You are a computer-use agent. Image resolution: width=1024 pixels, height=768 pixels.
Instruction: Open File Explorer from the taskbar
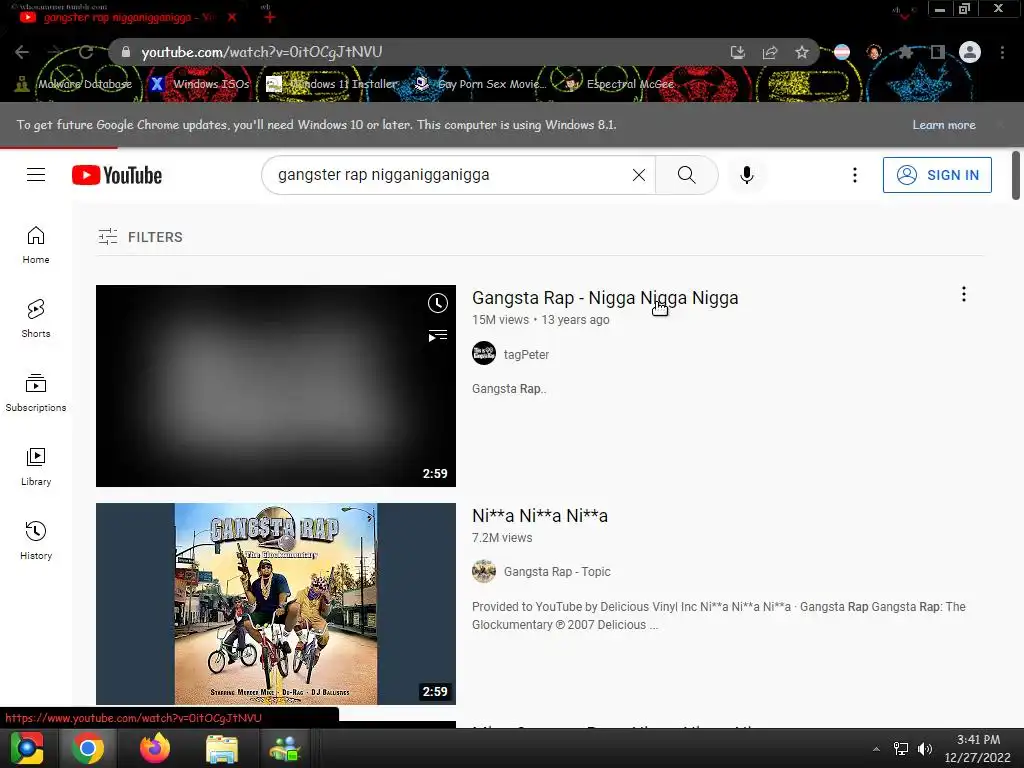coord(222,748)
